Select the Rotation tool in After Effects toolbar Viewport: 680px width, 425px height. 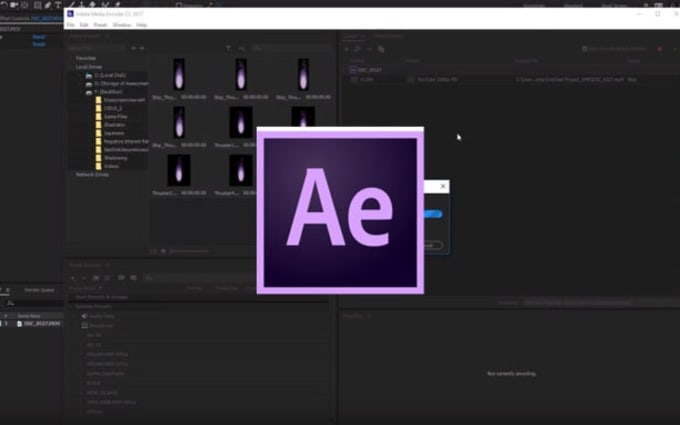4,5
